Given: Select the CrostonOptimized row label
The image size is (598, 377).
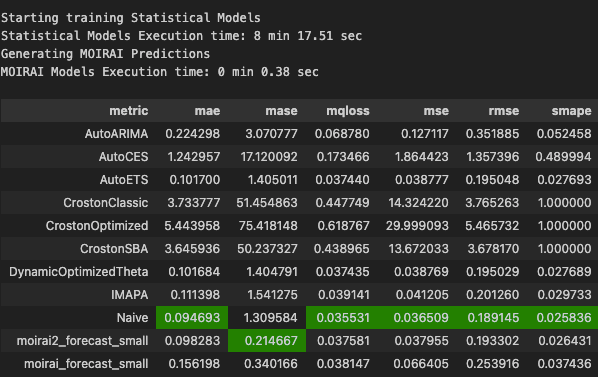Looking at the screenshot, I should 97,226.
